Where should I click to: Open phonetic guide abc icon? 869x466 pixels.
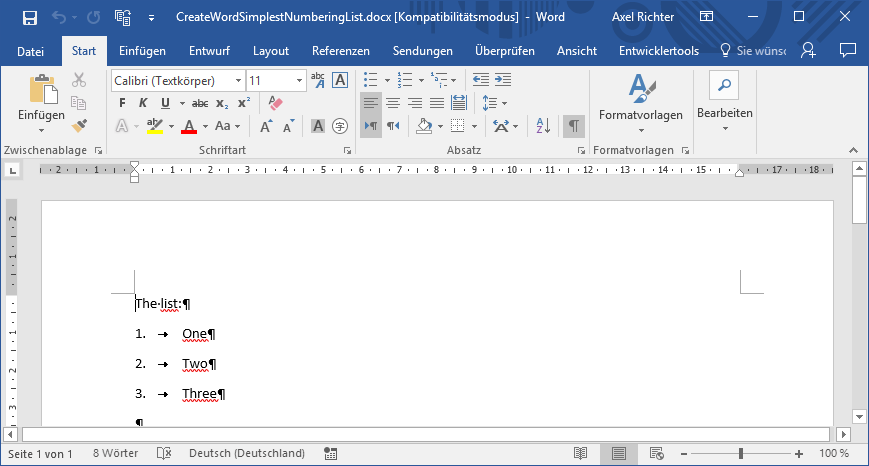pyautogui.click(x=318, y=80)
